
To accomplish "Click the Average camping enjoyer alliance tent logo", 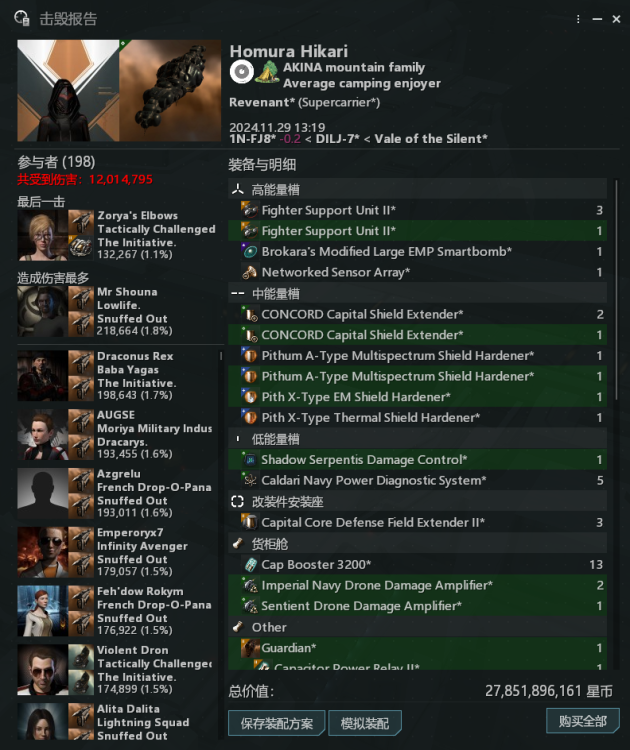I will (267, 72).
